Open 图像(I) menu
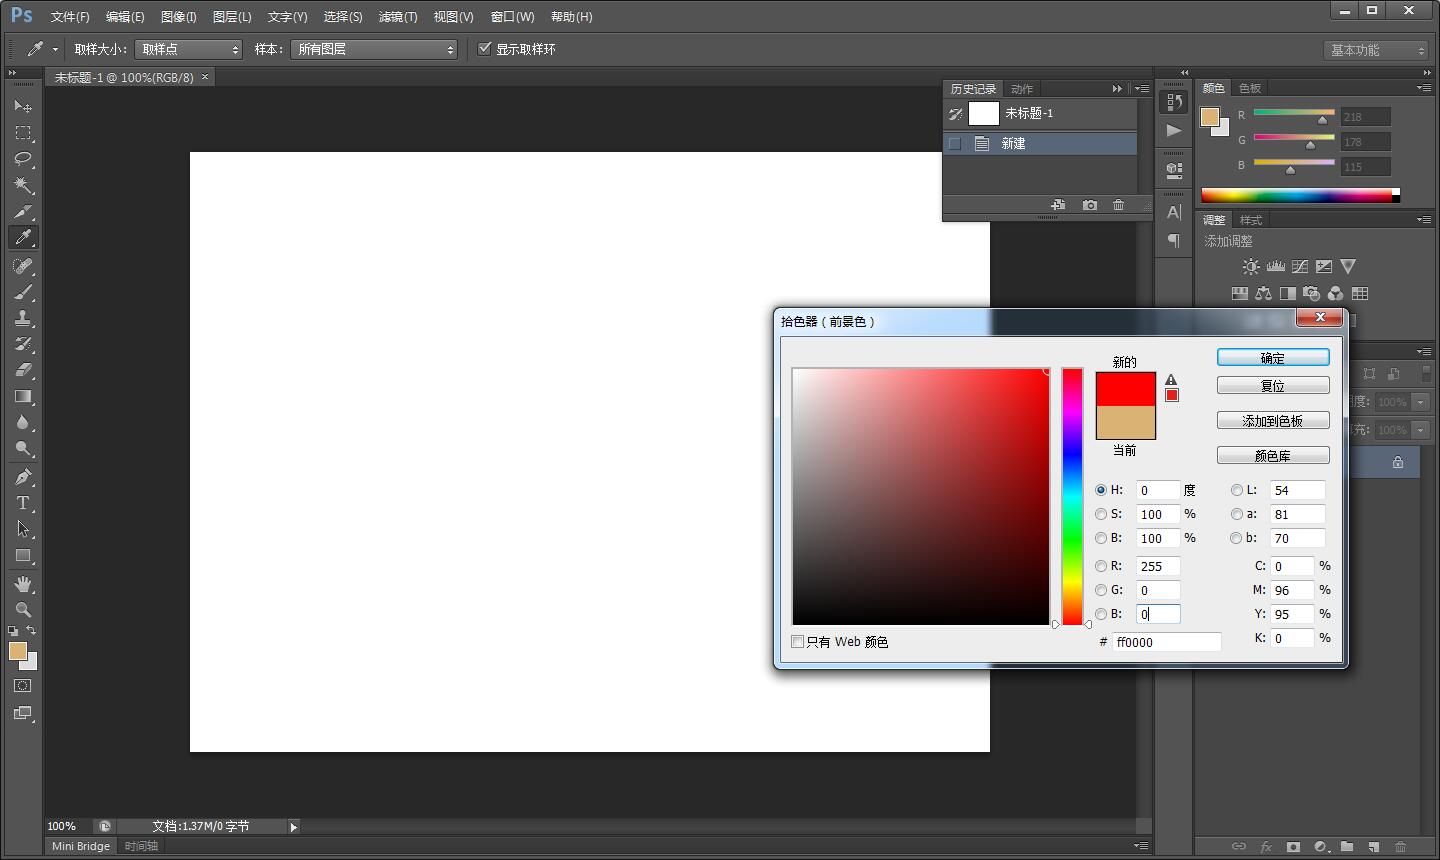Screen dimensions: 1440x860 click(179, 17)
